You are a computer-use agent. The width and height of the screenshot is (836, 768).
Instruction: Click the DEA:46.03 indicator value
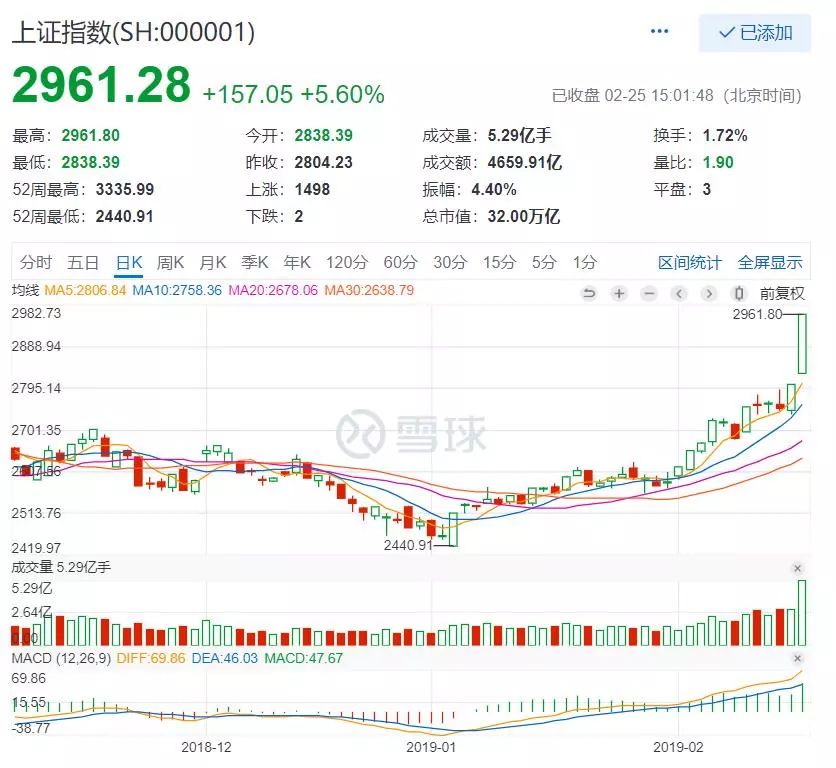[x=224, y=659]
